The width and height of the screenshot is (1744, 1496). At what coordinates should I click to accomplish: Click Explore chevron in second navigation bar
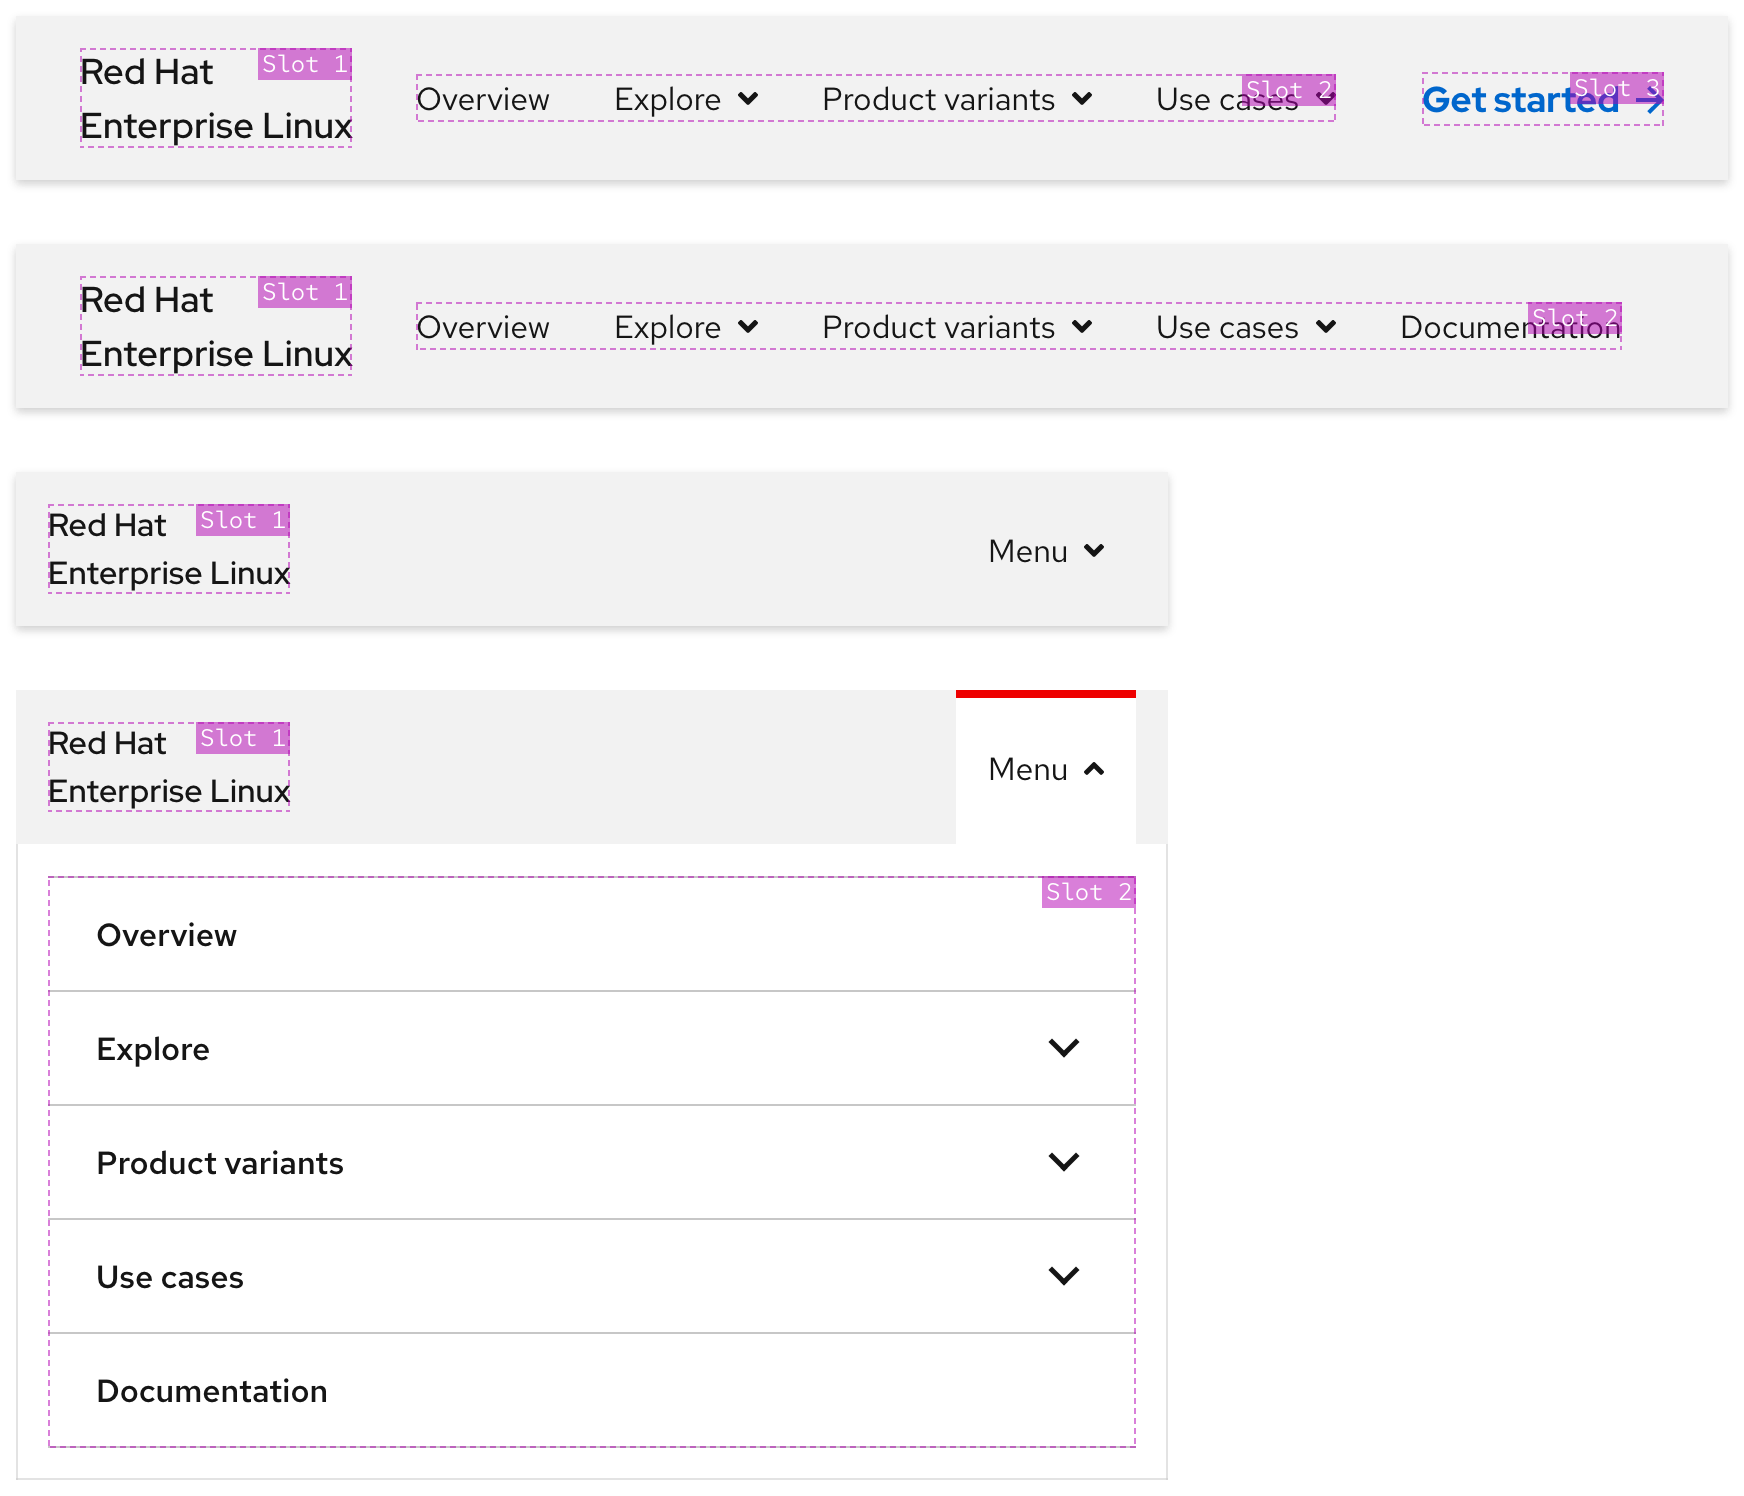pyautogui.click(x=748, y=327)
